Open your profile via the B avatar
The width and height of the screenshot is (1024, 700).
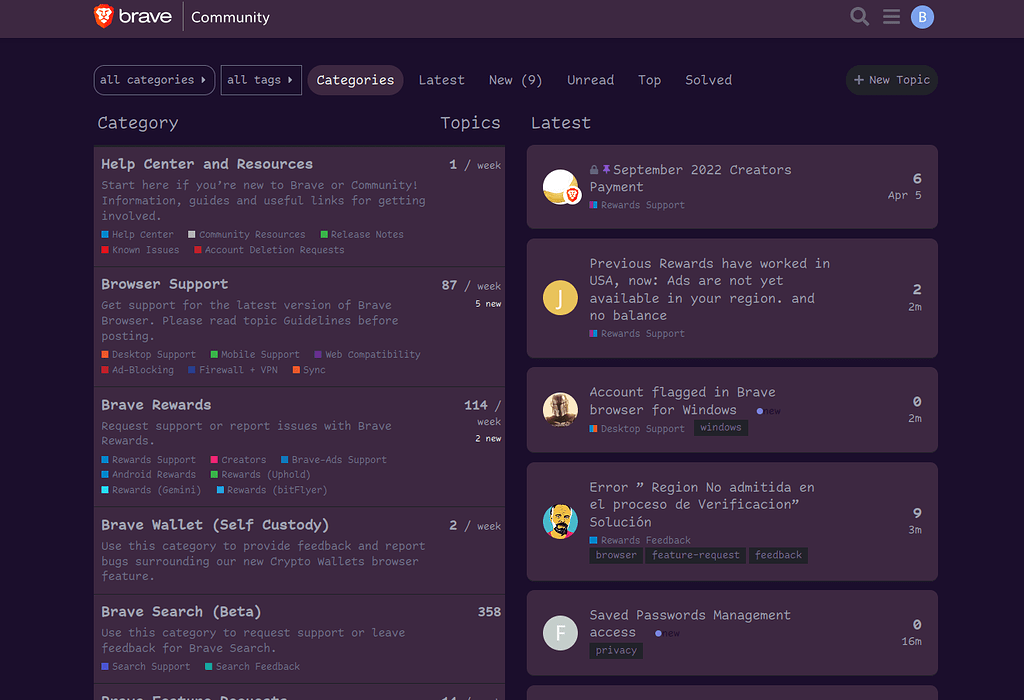(x=922, y=16)
